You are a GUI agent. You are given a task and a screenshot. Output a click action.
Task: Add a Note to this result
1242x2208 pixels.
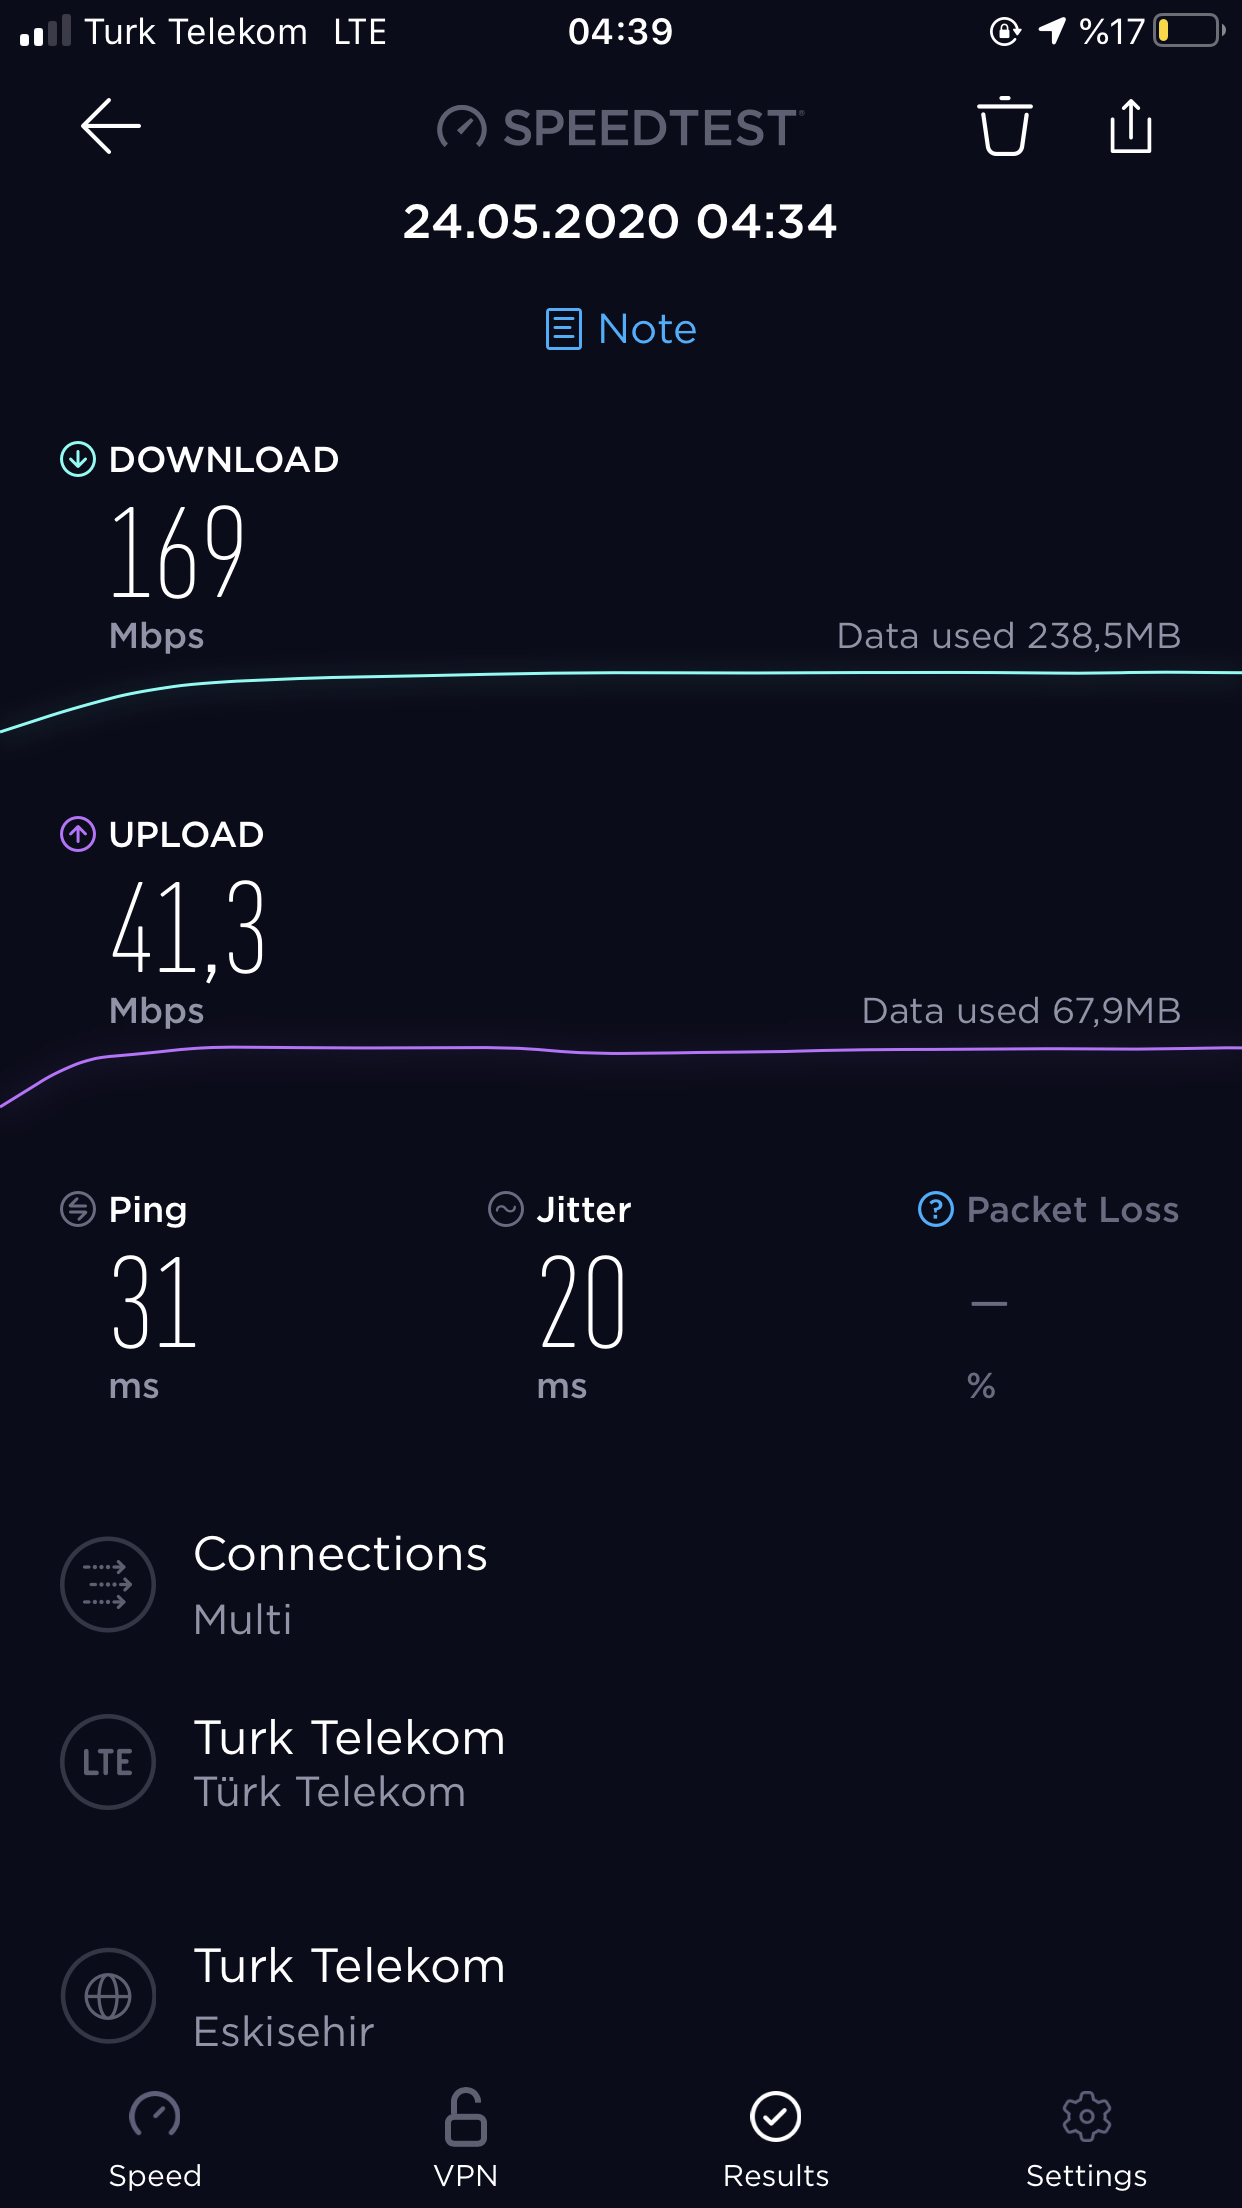[x=621, y=329]
